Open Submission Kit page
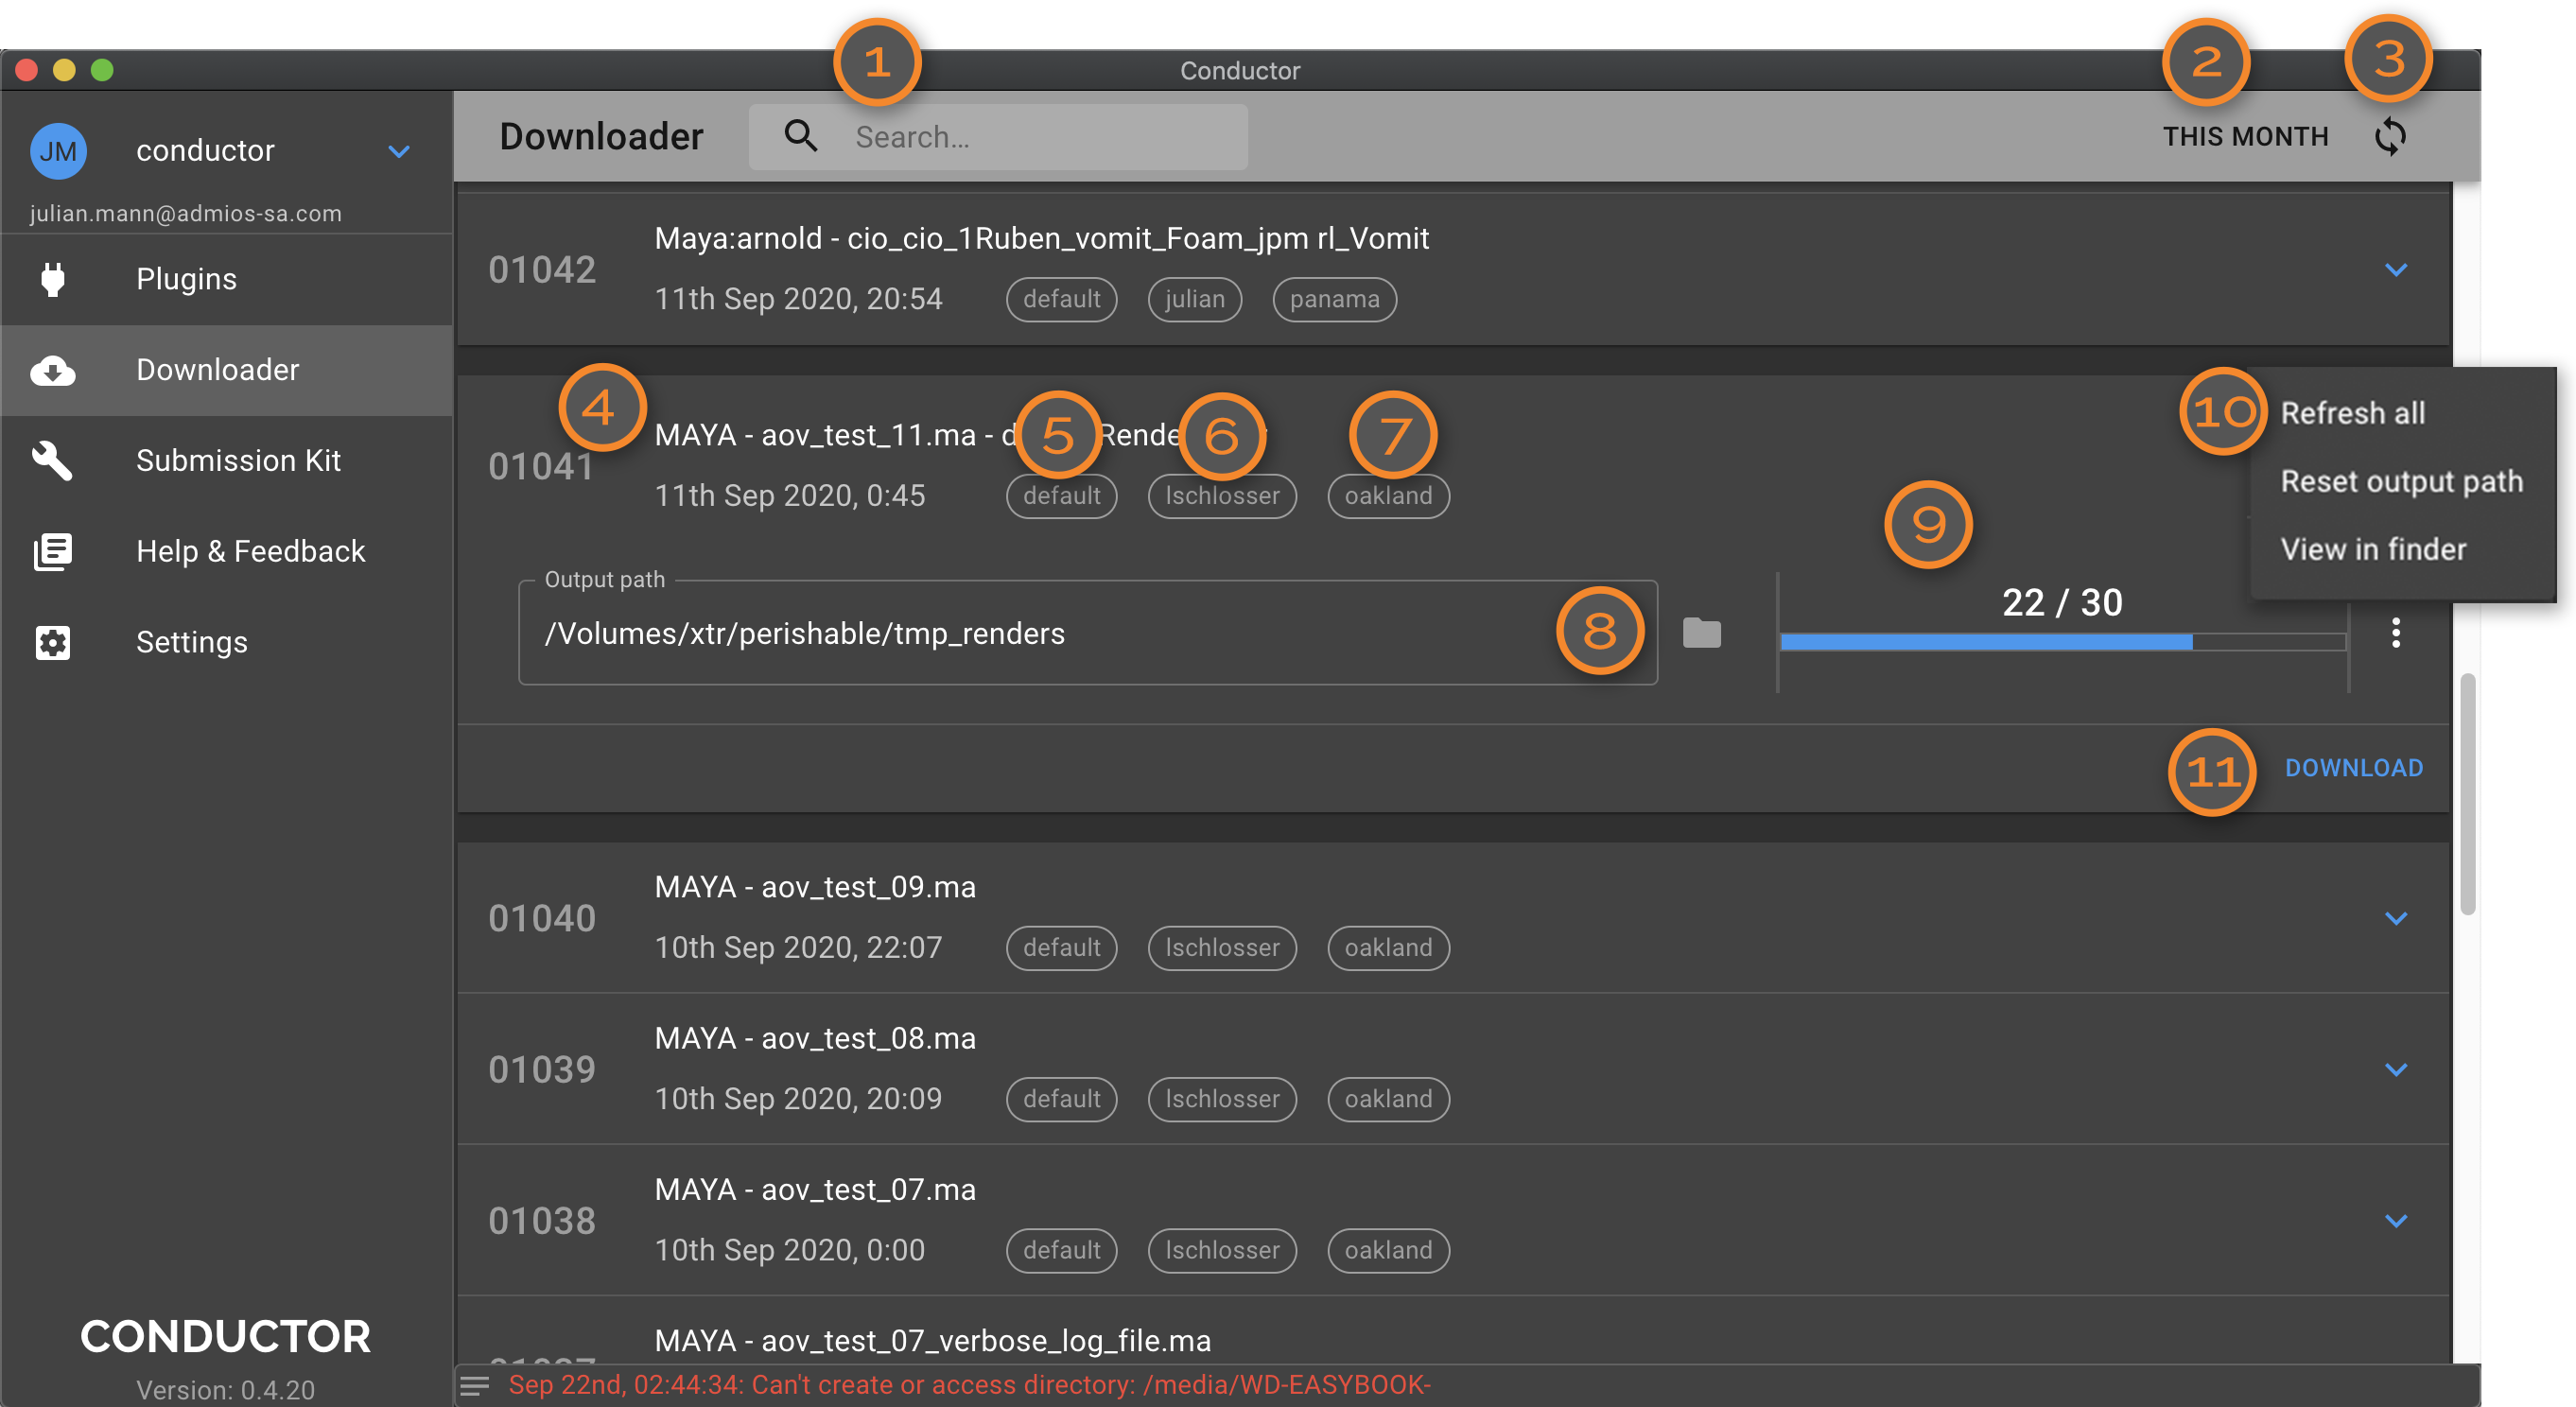Screen dimensions: 2576x1407 tap(227, 461)
